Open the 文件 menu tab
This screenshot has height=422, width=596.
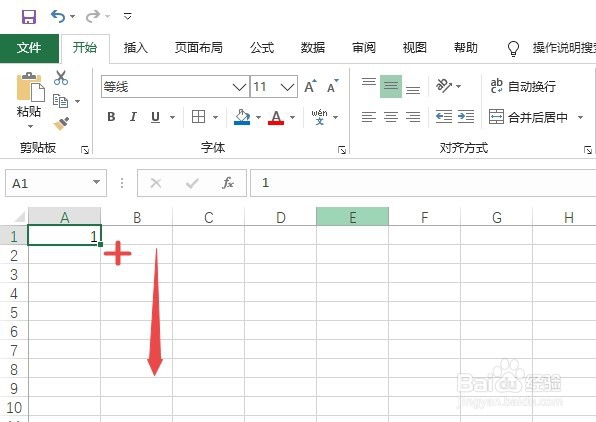click(29, 48)
